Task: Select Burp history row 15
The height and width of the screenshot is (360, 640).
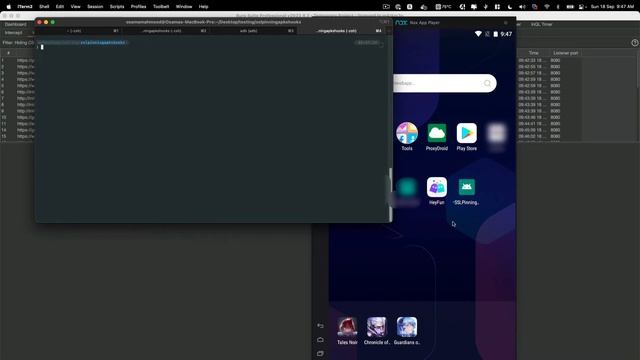Action: (x=18, y=136)
